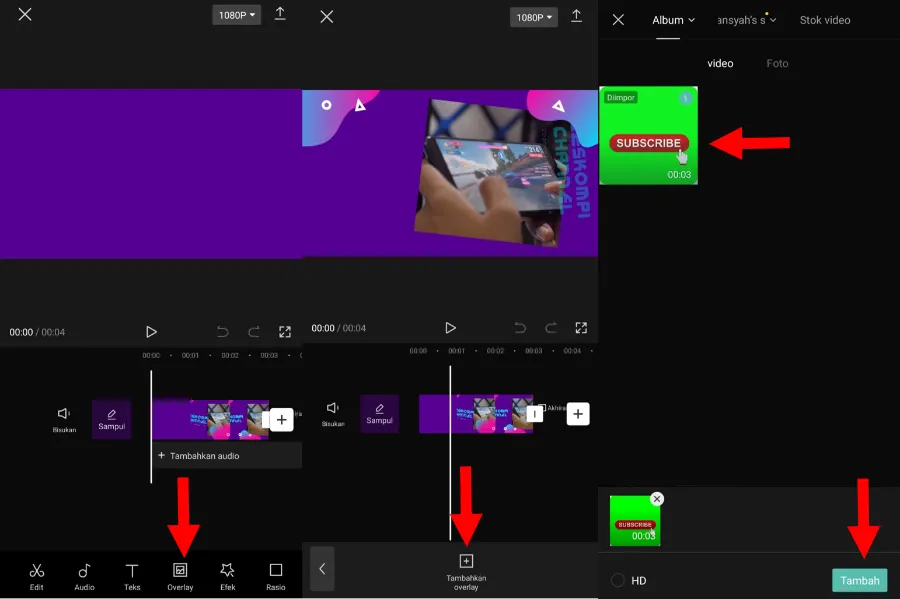The image size is (900, 599).
Task: Click the Tambah button
Action: (859, 580)
